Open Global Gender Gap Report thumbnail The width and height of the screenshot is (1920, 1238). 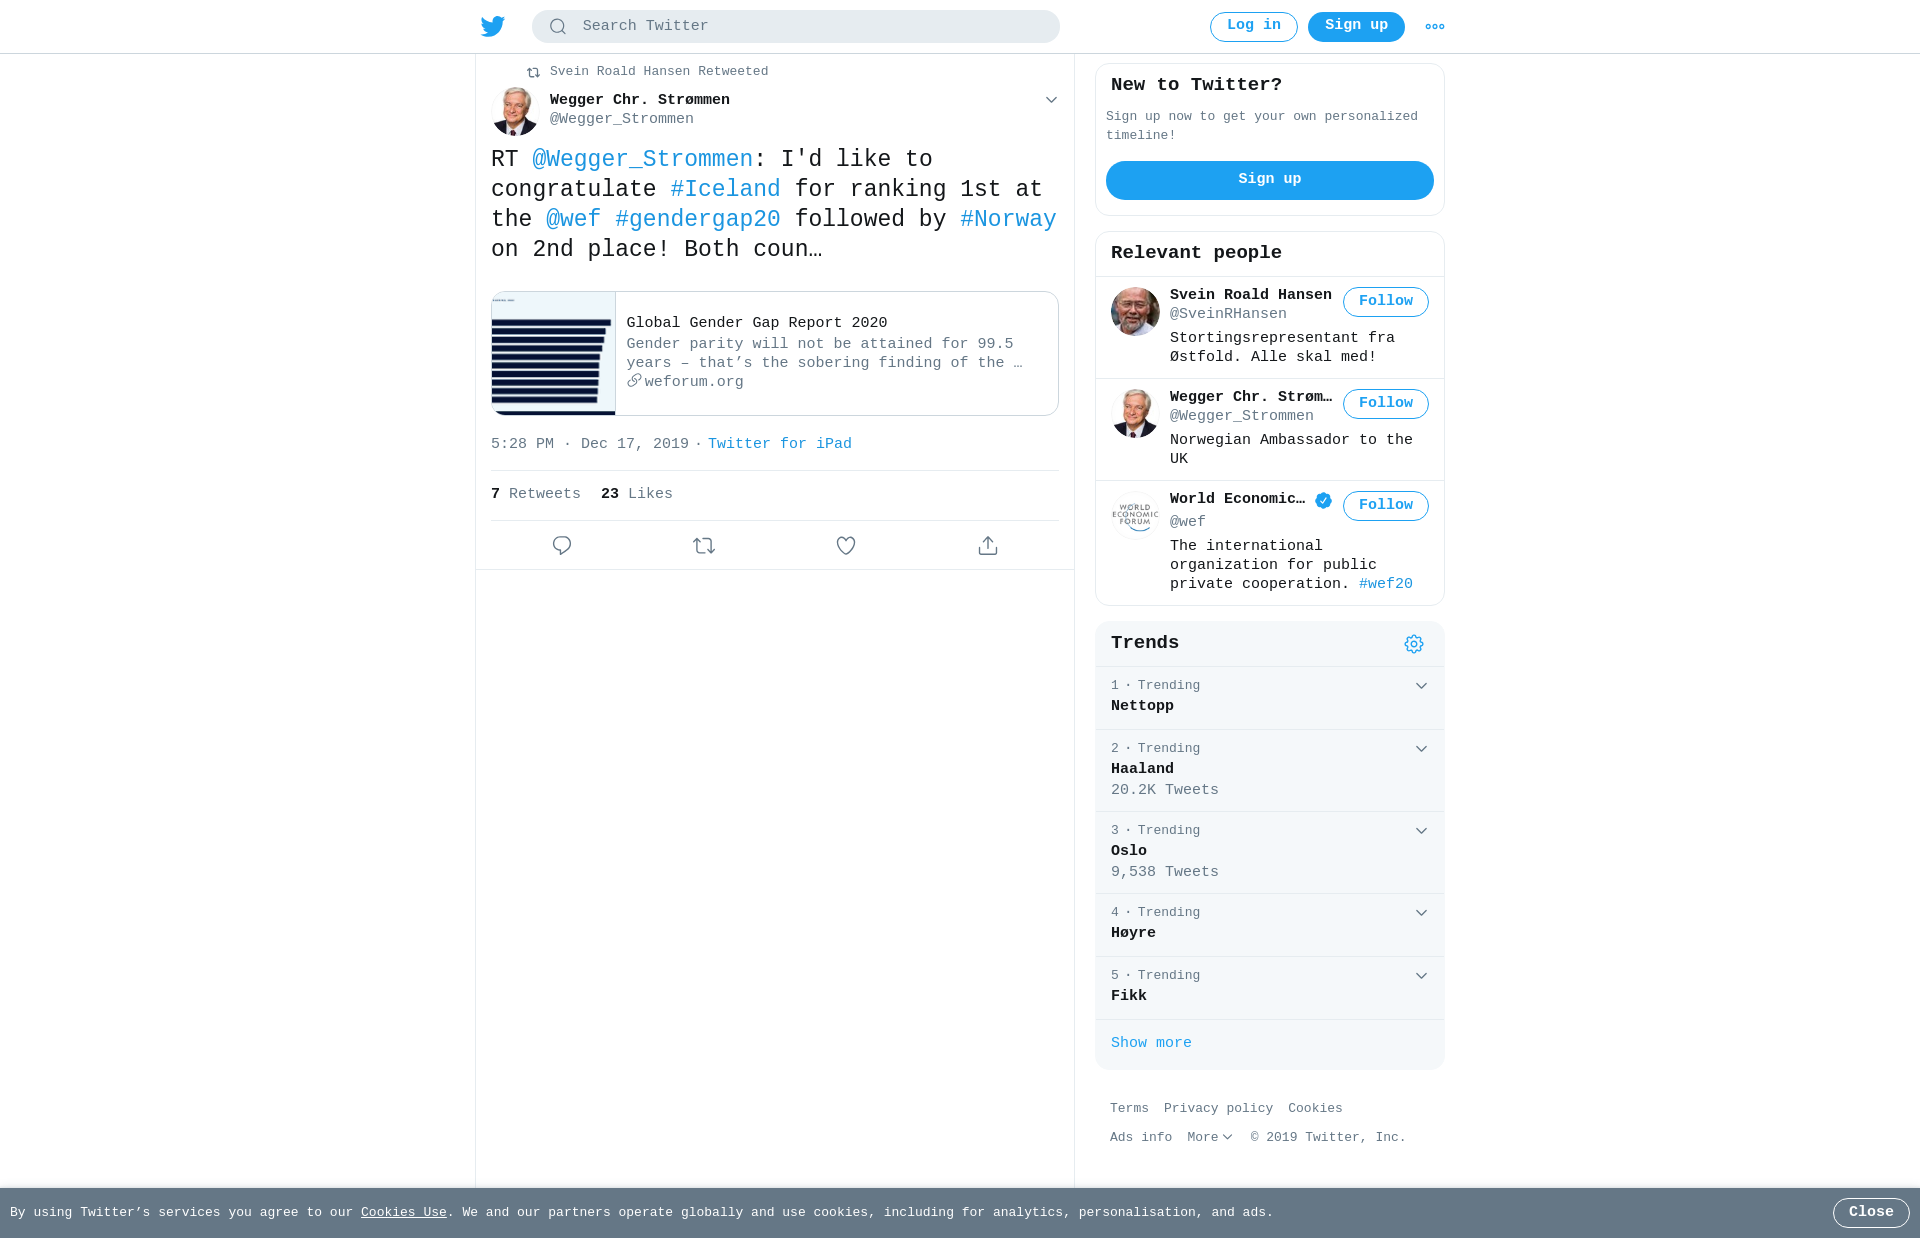click(x=553, y=353)
